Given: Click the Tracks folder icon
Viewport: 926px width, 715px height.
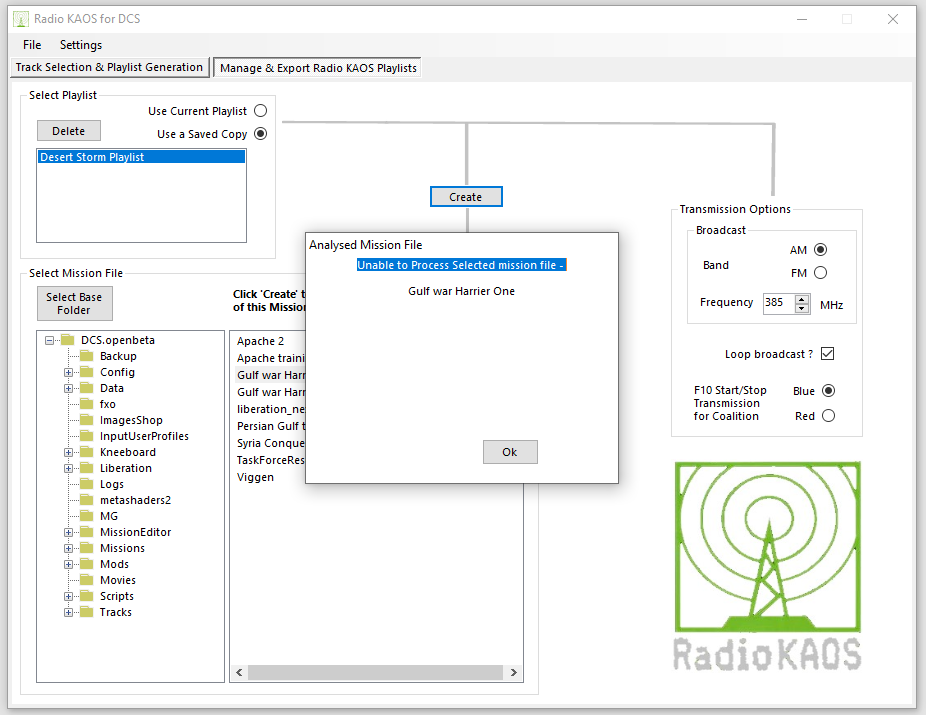Looking at the screenshot, I should click(87, 612).
